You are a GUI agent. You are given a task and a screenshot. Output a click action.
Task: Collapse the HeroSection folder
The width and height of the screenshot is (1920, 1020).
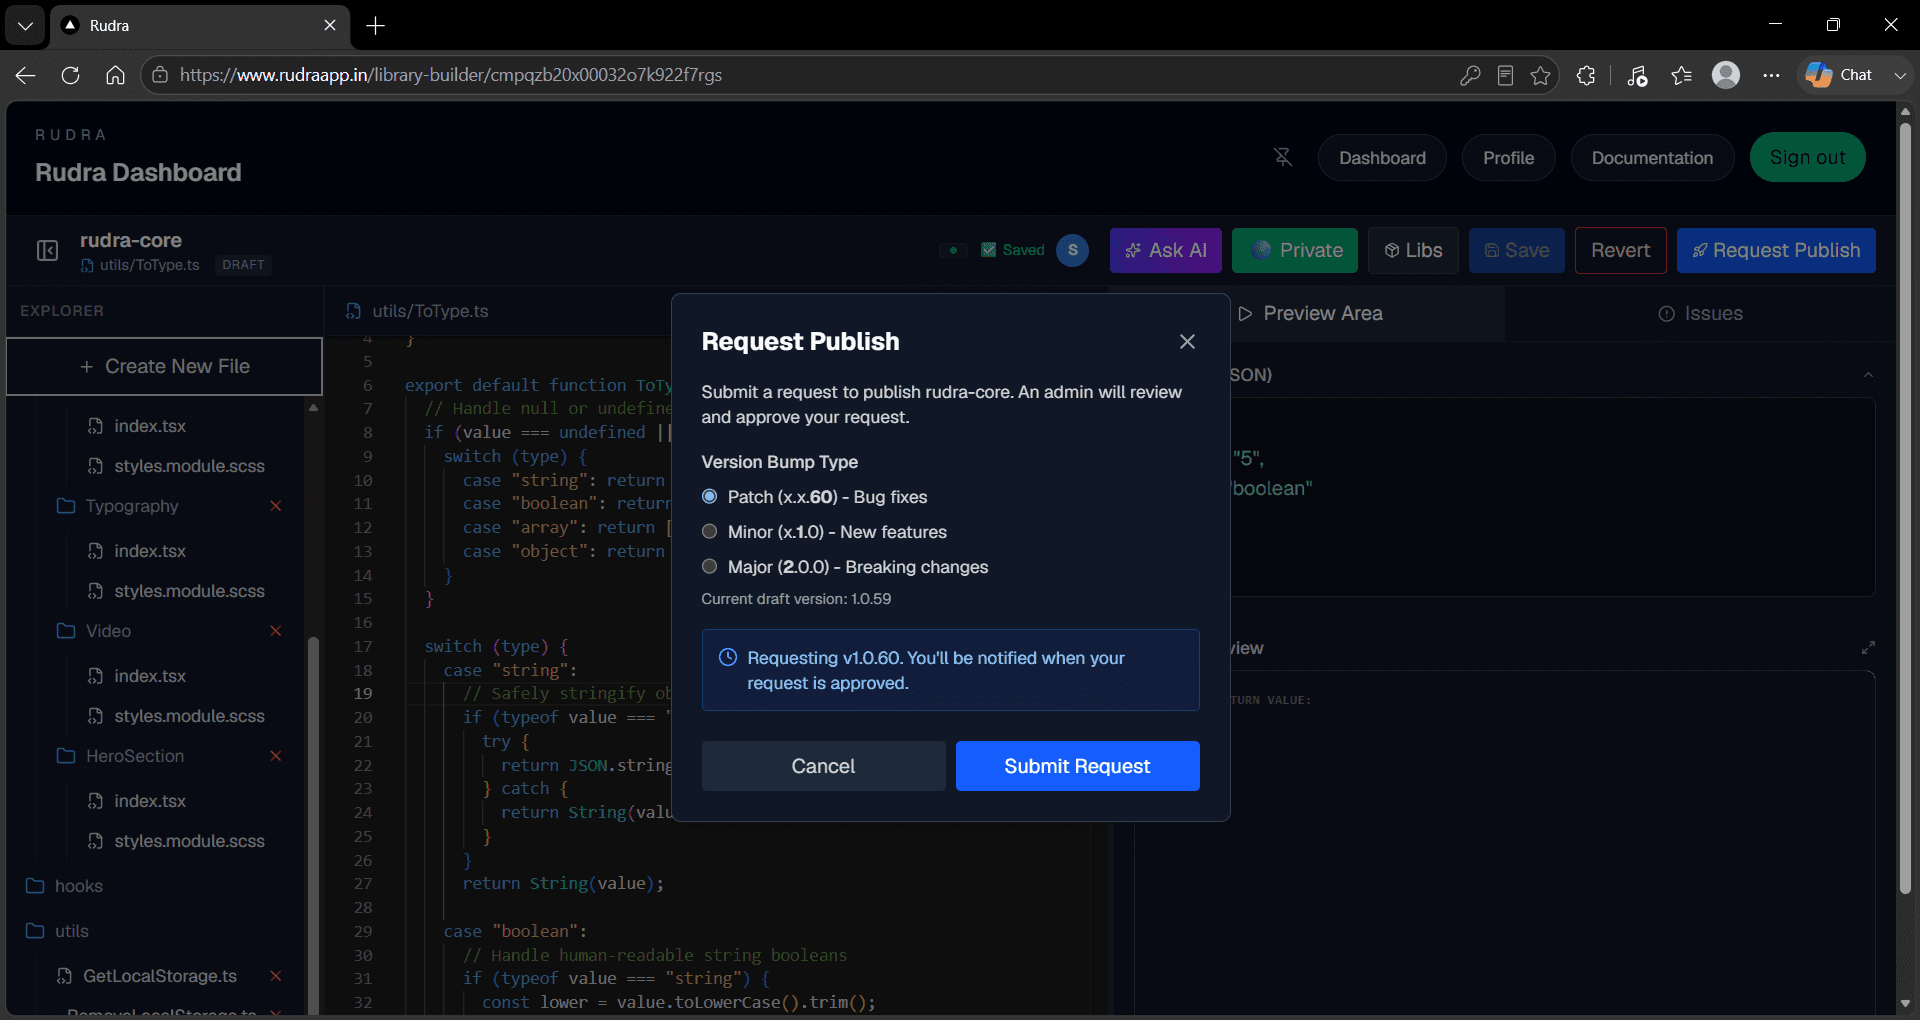[x=121, y=756]
